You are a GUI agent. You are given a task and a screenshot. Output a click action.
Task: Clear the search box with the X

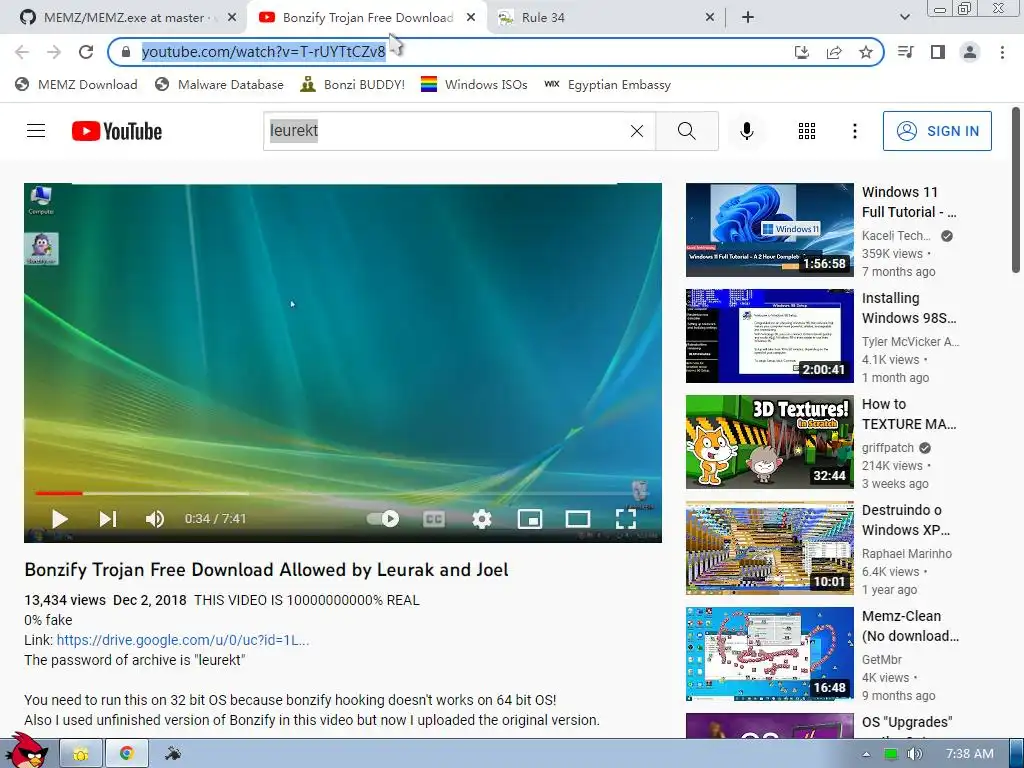(x=637, y=131)
